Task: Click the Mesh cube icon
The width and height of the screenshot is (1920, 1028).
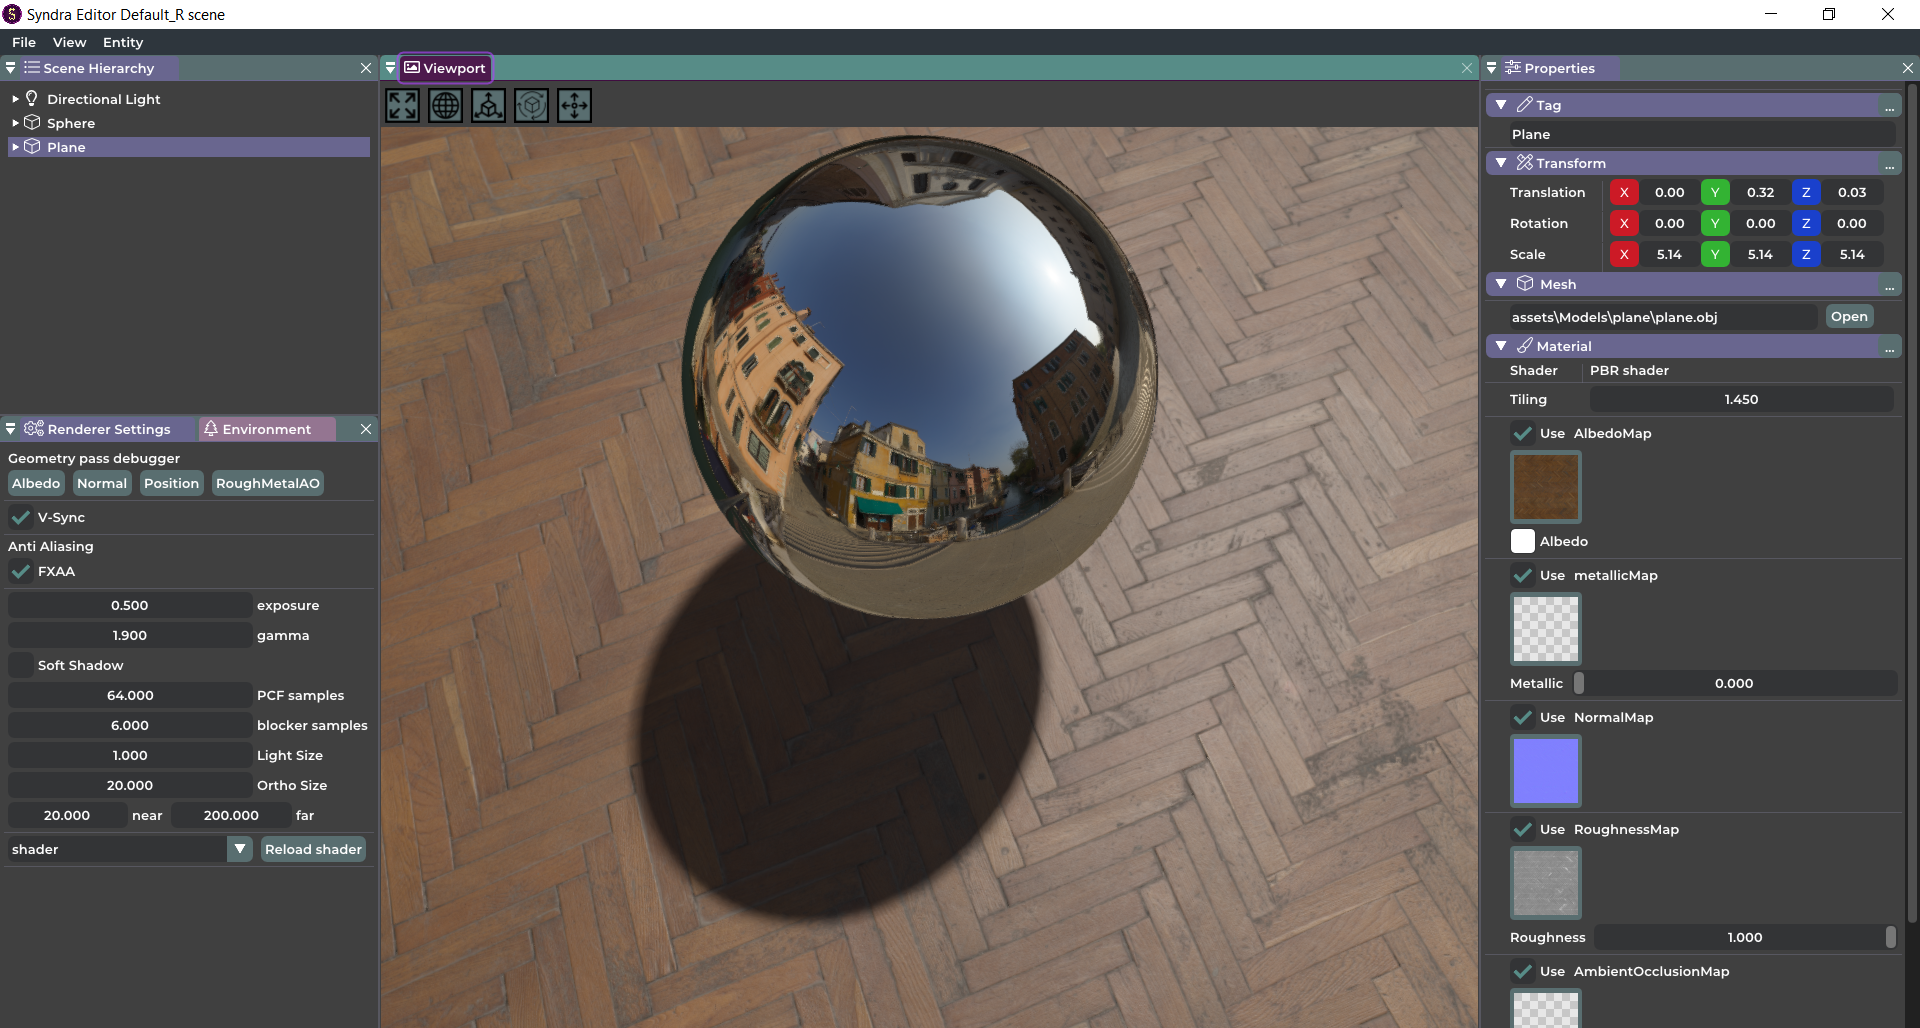Action: click(x=1525, y=283)
